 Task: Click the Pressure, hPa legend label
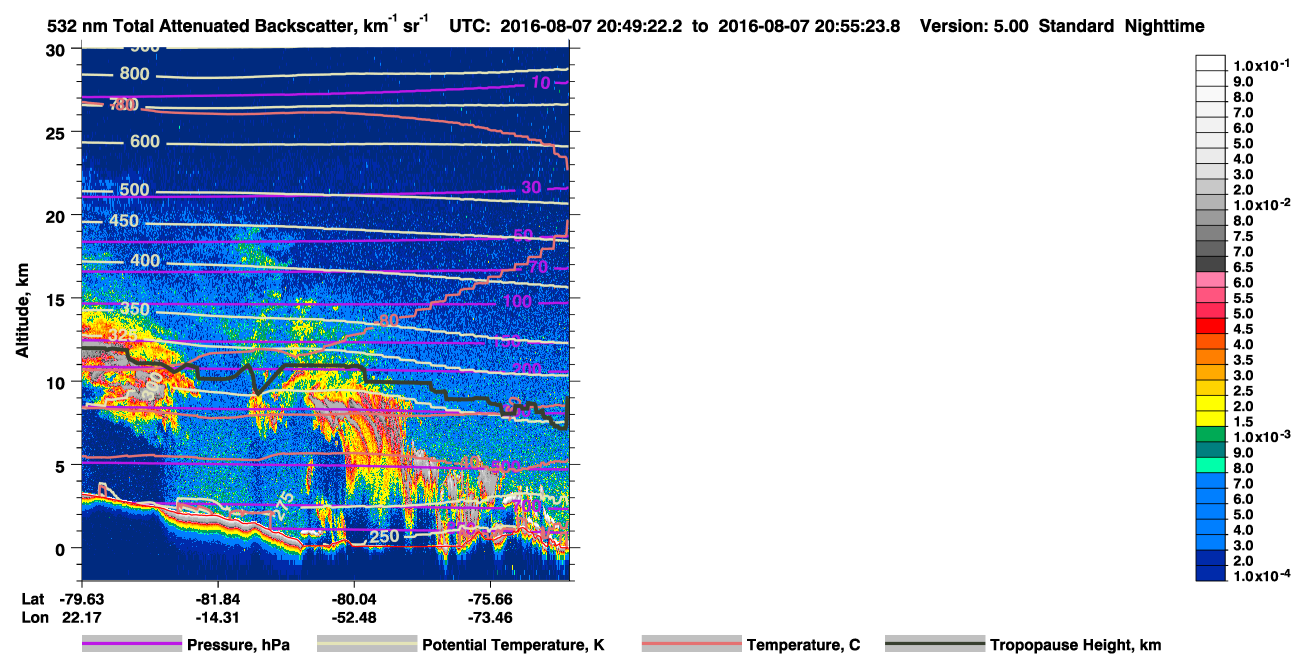coord(238,645)
